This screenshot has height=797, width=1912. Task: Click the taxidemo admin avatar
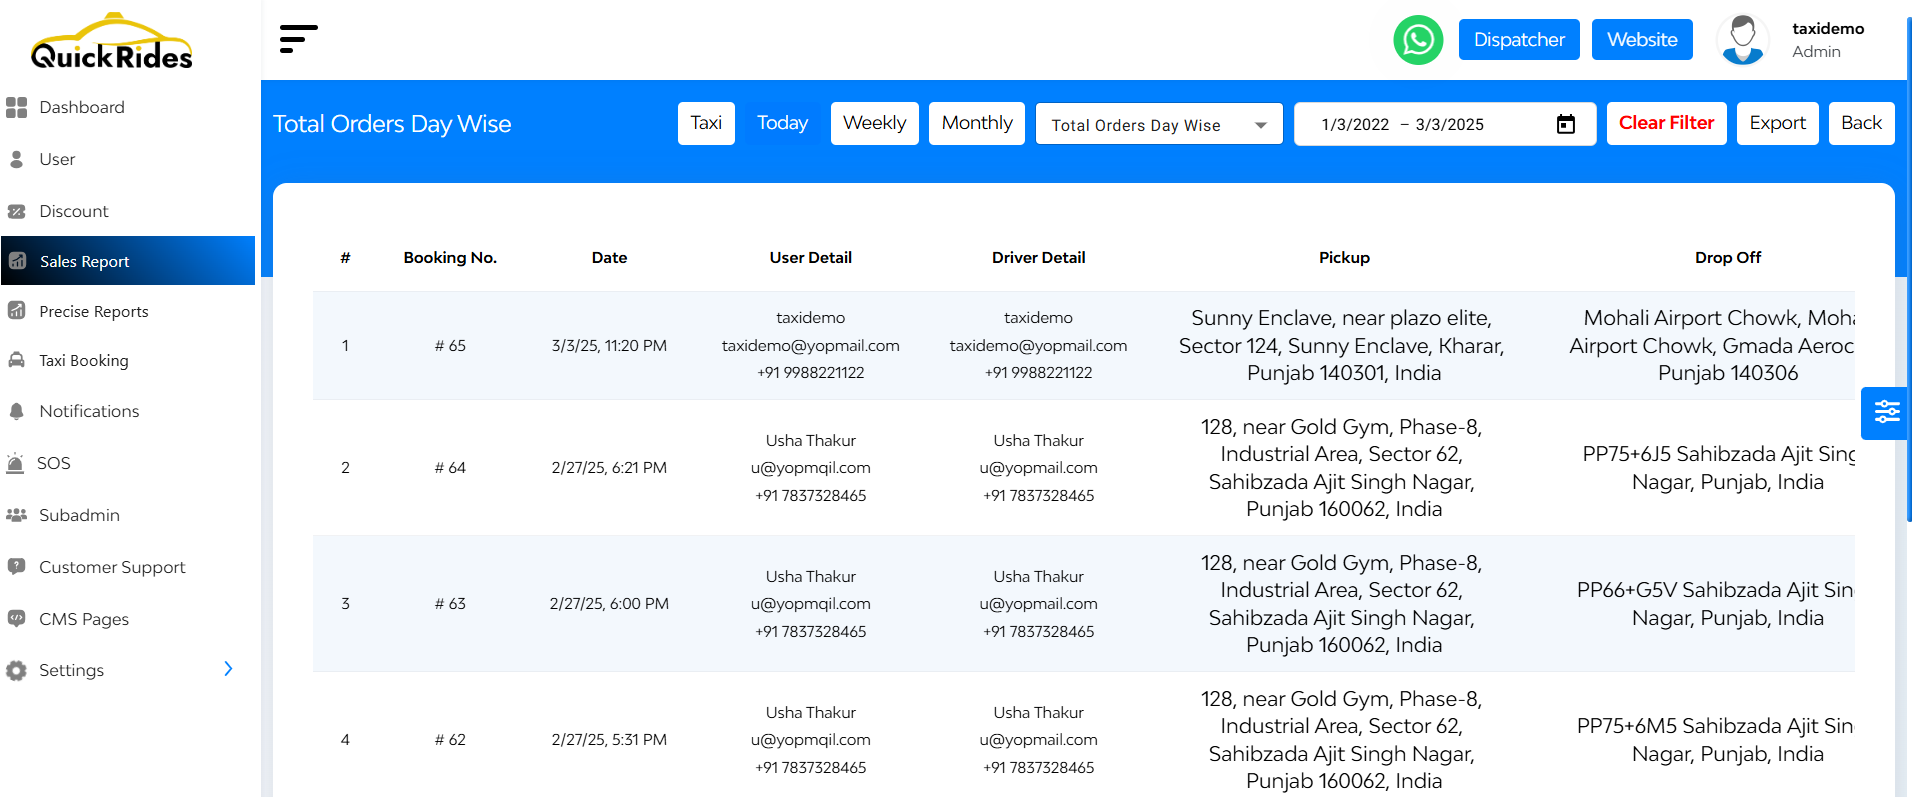1743,40
